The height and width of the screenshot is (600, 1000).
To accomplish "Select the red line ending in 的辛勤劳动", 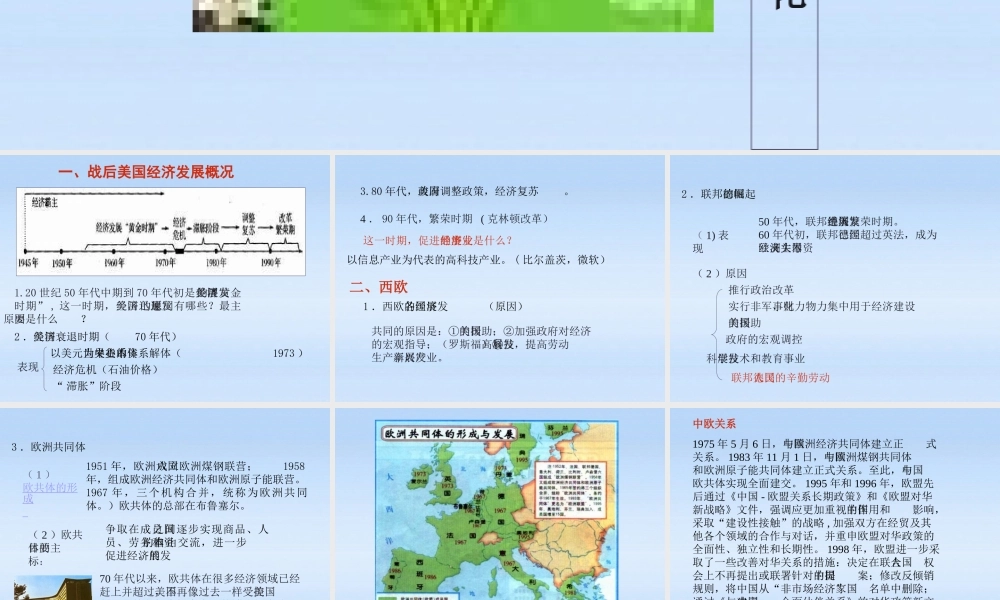I will pyautogui.click(x=780, y=377).
